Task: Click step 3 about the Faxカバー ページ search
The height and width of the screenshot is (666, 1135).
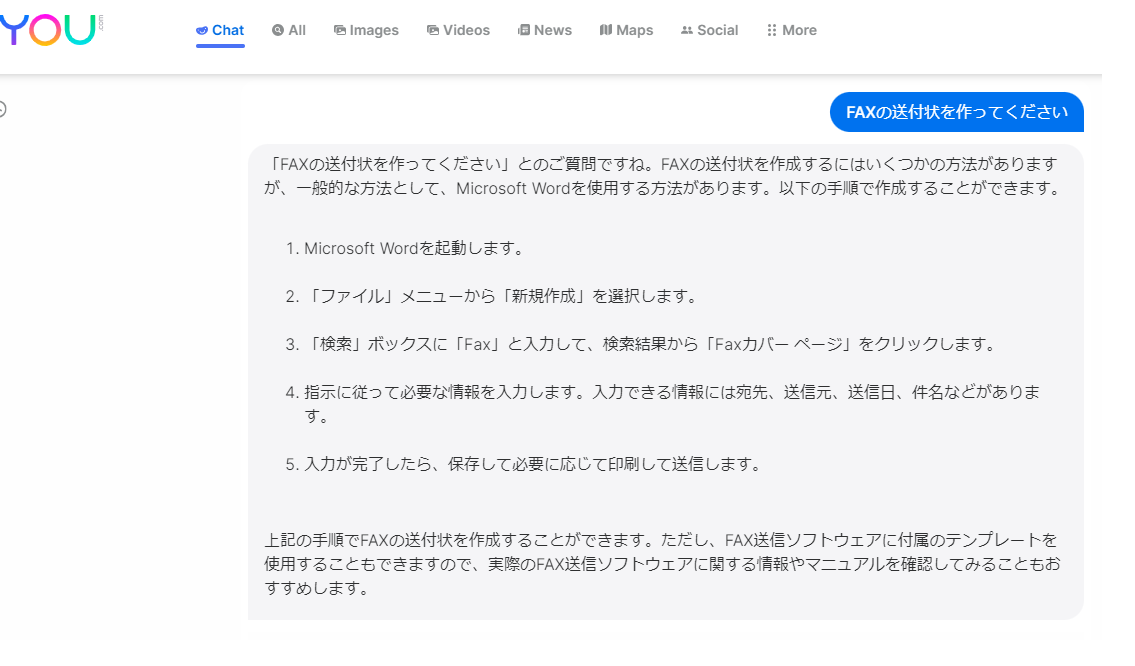Action: click(x=641, y=344)
